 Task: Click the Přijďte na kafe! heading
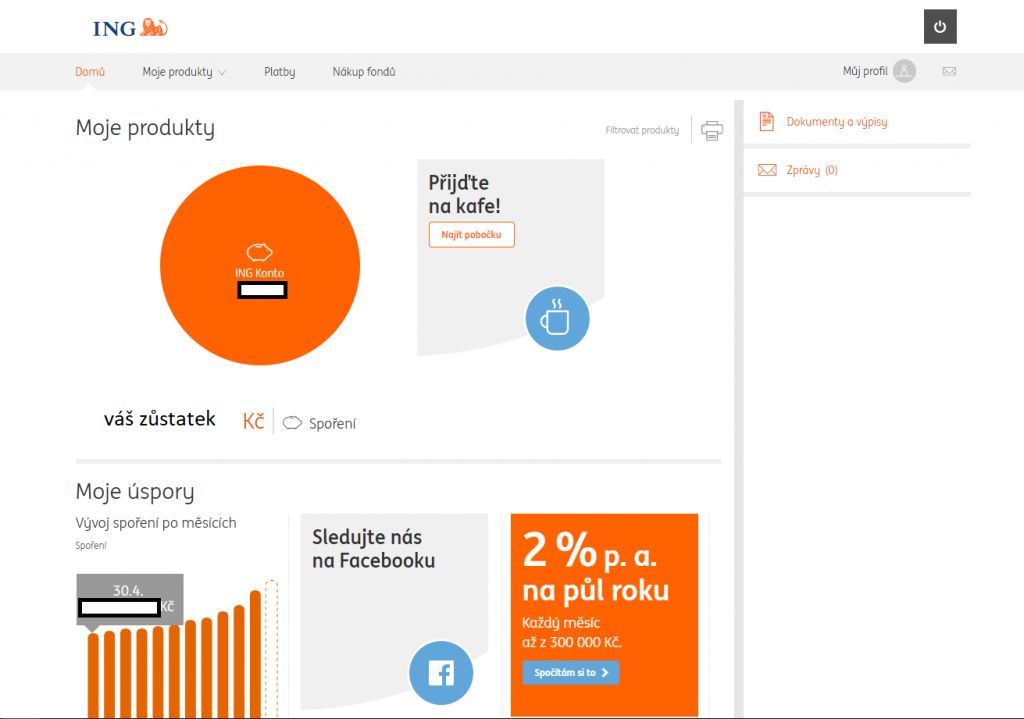pos(464,194)
